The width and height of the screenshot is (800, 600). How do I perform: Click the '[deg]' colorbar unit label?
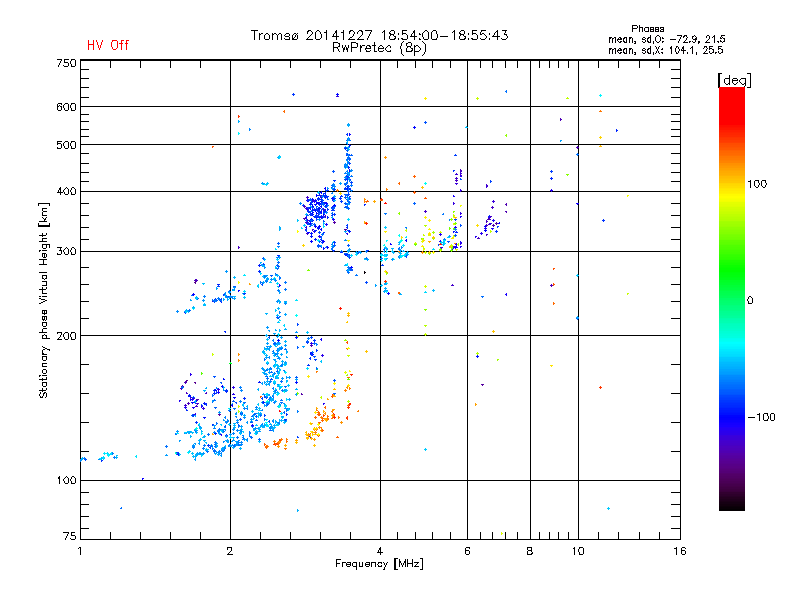(x=734, y=80)
